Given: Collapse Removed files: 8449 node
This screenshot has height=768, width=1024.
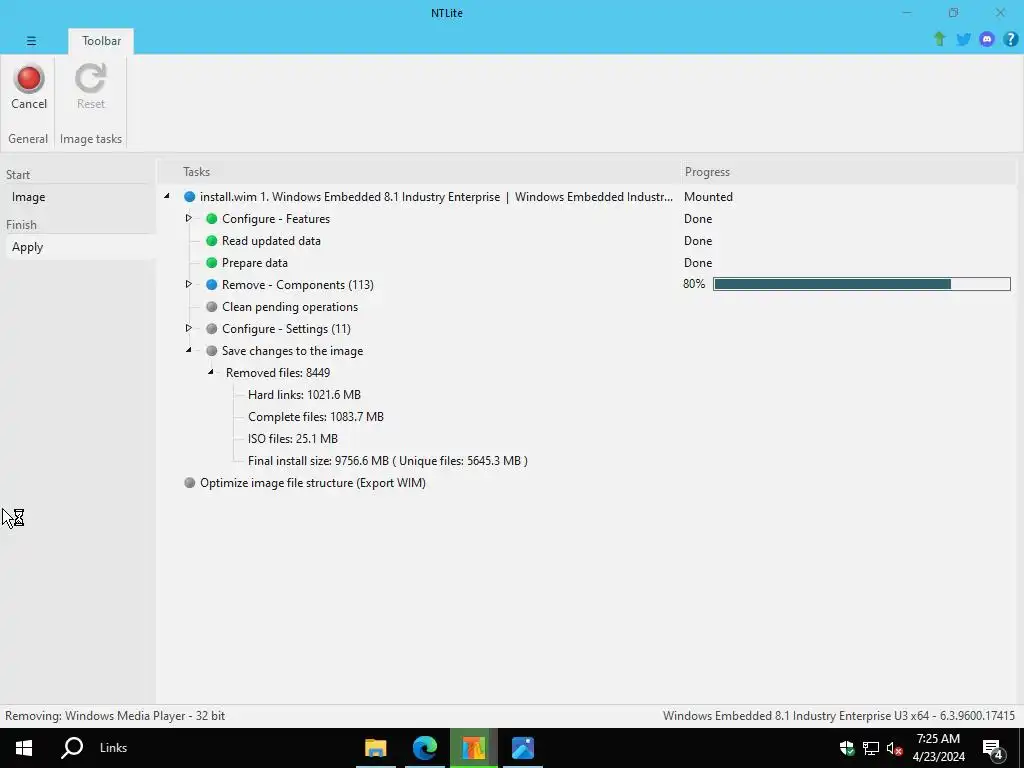Looking at the screenshot, I should pyautogui.click(x=211, y=372).
